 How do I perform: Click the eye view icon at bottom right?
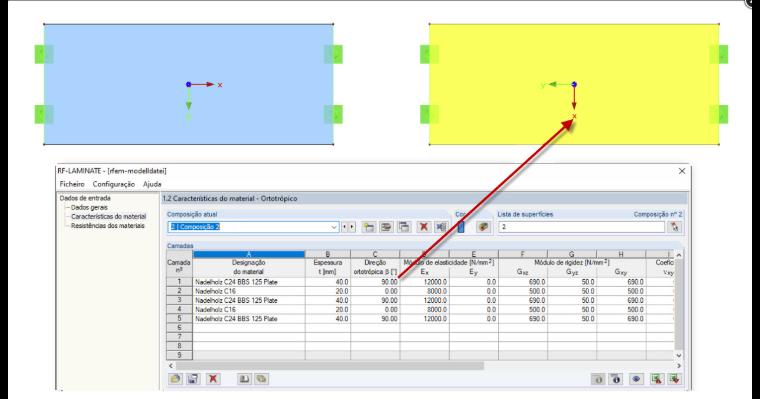click(636, 379)
